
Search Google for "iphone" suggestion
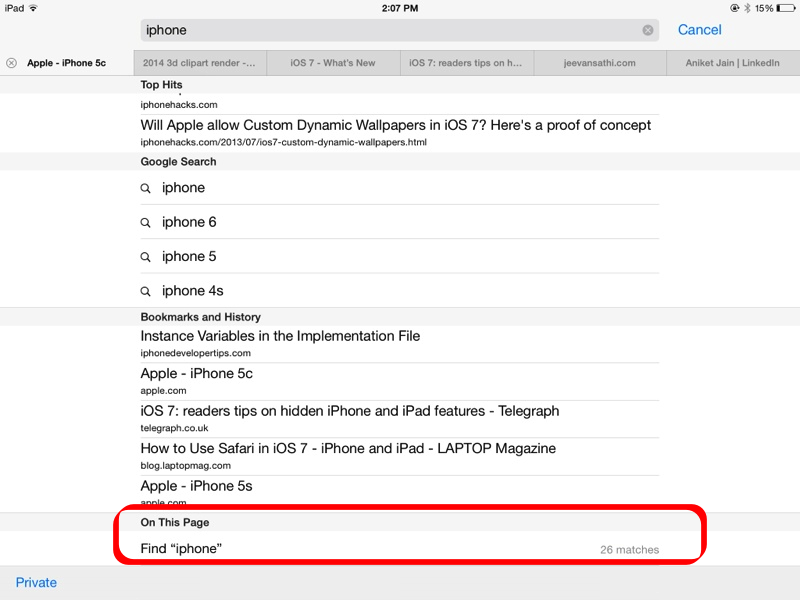pos(399,188)
